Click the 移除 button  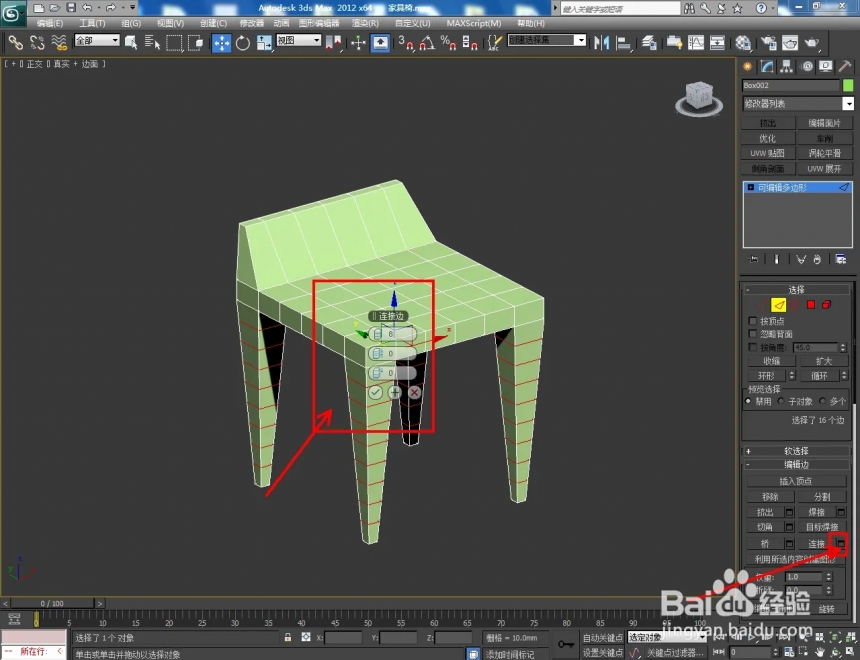coord(770,497)
